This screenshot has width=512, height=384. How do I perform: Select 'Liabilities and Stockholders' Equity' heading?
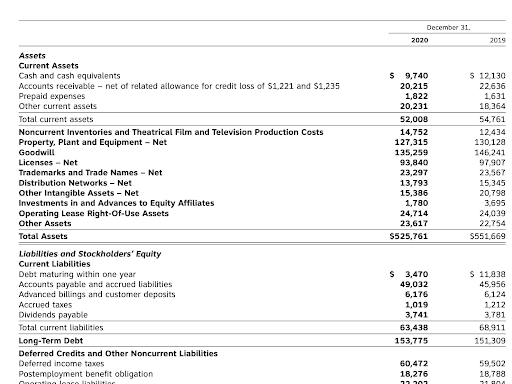90,254
